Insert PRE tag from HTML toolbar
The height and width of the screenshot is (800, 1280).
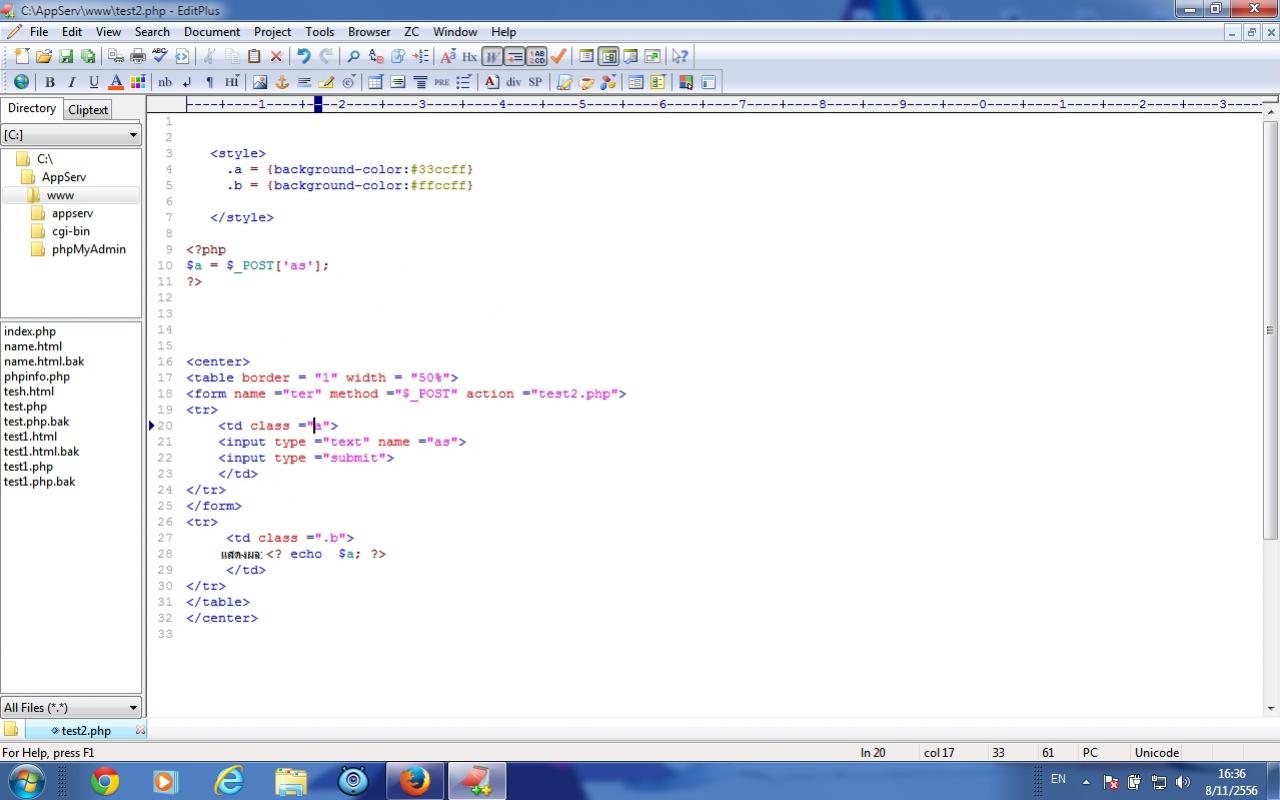click(x=442, y=82)
